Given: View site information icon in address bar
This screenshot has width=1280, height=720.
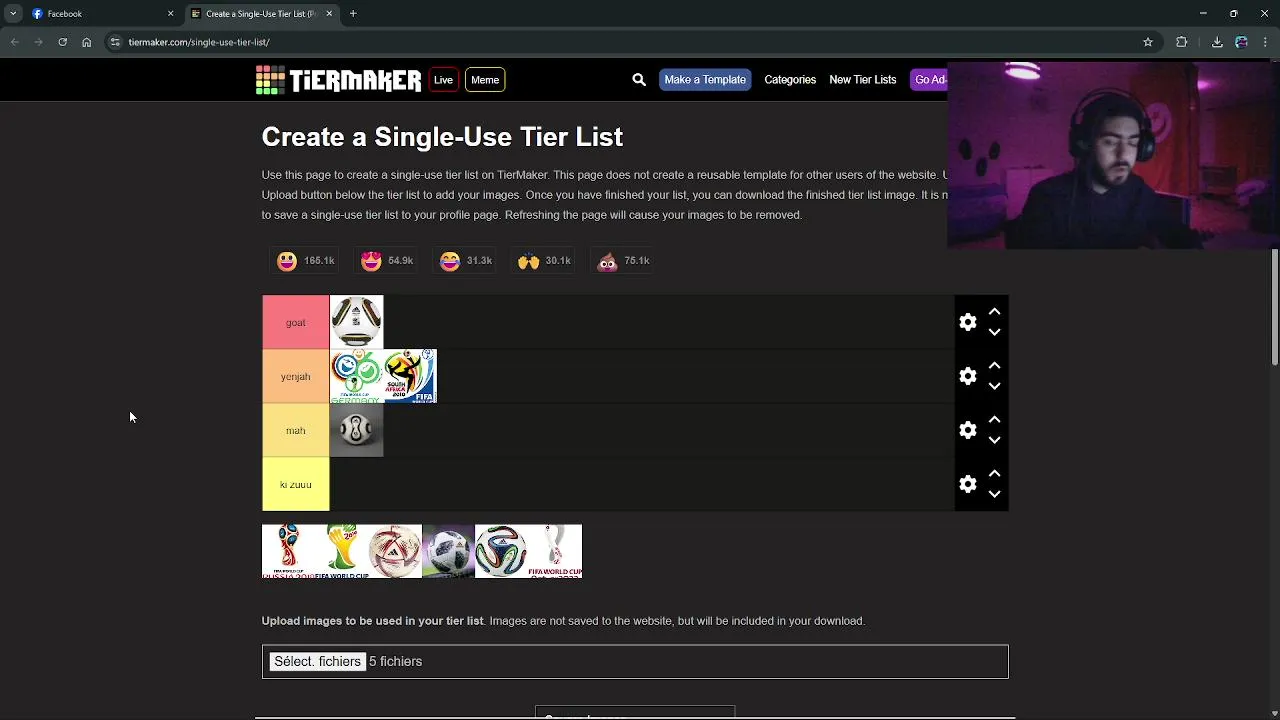Looking at the screenshot, I should 115,42.
